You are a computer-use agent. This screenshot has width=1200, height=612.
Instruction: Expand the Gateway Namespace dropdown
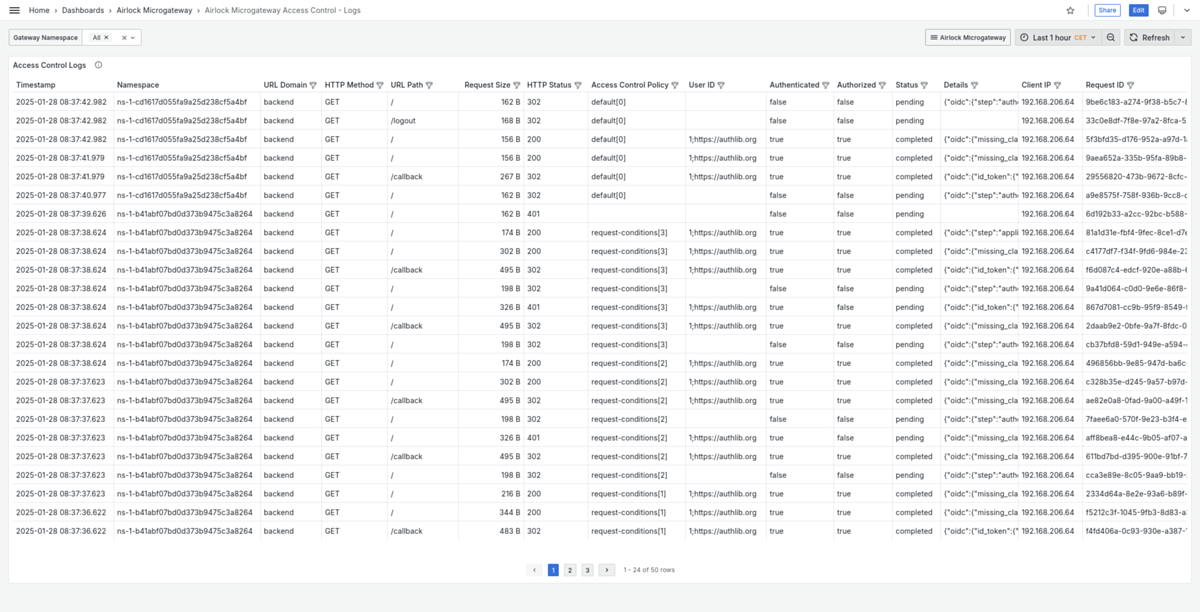pyautogui.click(x=134, y=37)
